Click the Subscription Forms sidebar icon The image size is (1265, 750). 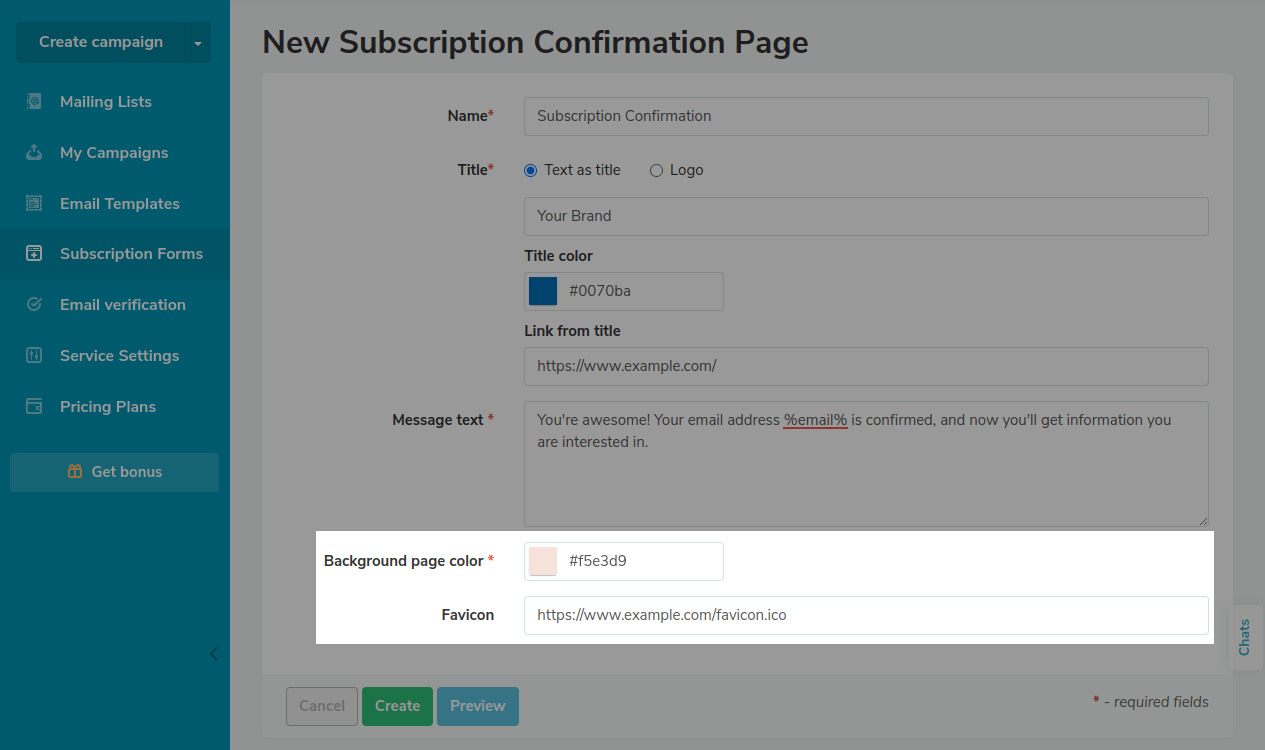(x=34, y=254)
